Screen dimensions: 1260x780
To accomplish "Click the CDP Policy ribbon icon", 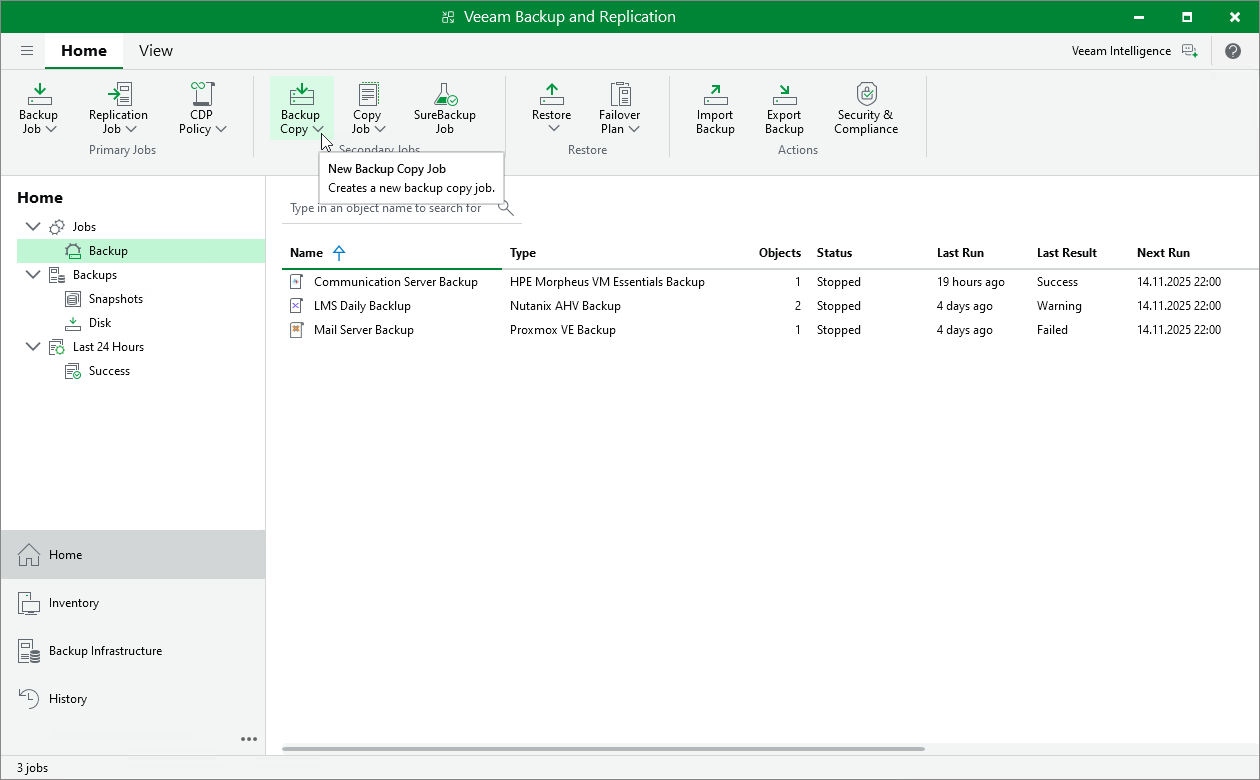I will tap(202, 94).
